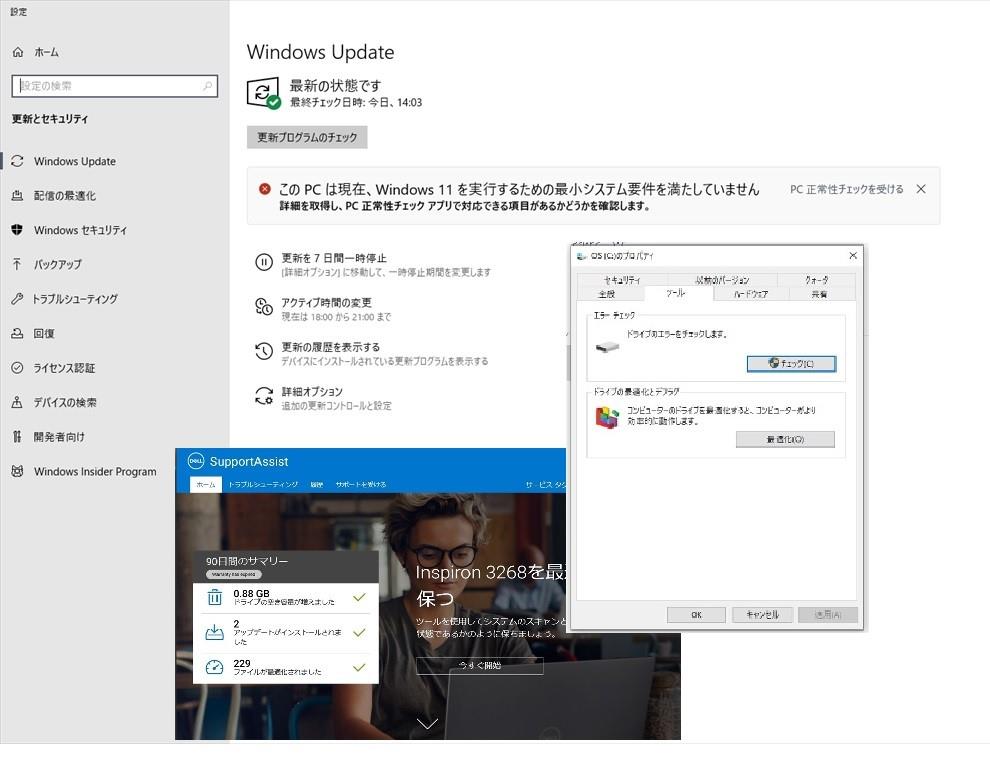Screen dimensions: 990x766
Task: Open 開発者向け tools icon
Action: tap(18, 436)
